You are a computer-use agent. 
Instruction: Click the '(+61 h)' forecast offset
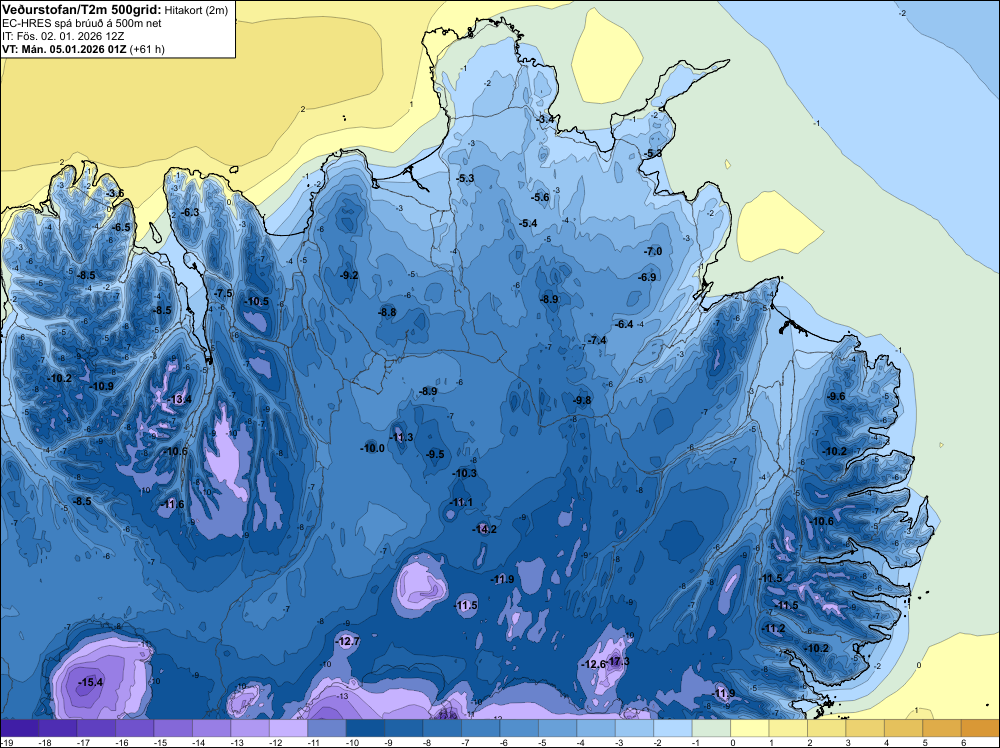point(147,49)
